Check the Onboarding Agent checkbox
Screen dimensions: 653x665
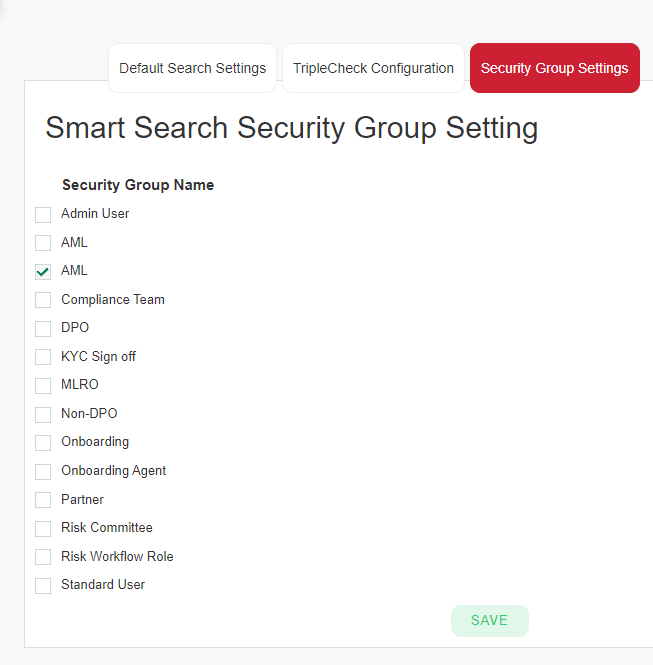[x=43, y=472]
